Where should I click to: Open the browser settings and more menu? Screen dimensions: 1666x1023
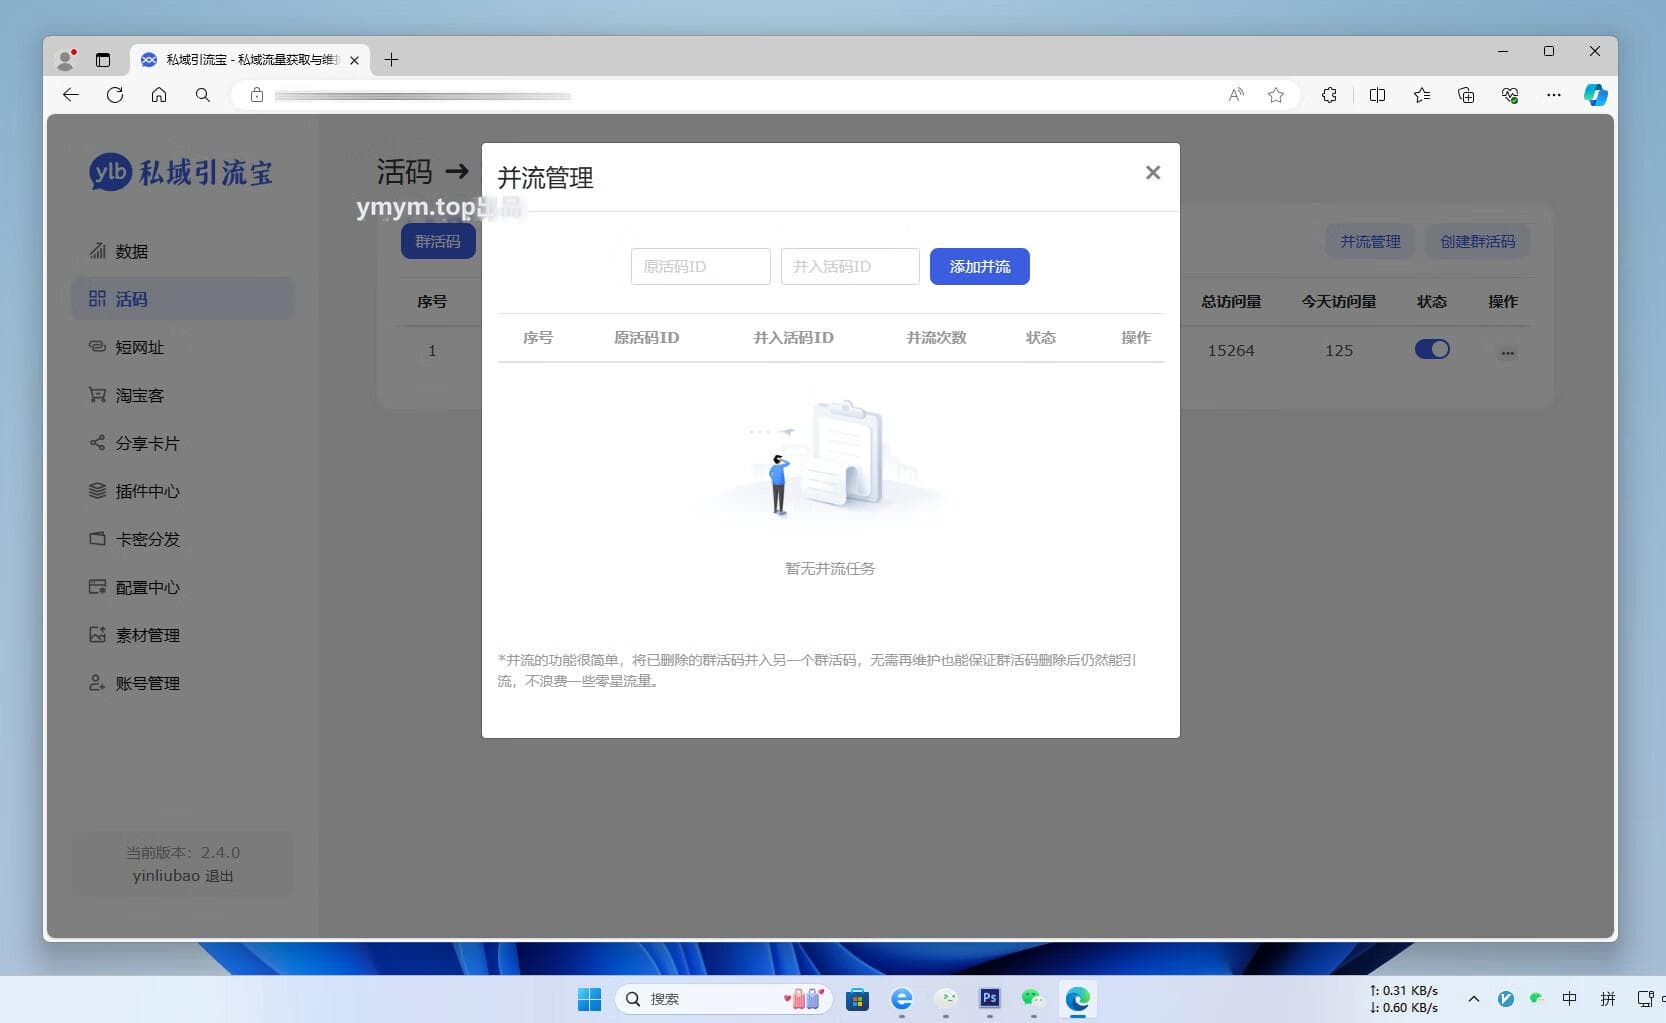[x=1553, y=95]
